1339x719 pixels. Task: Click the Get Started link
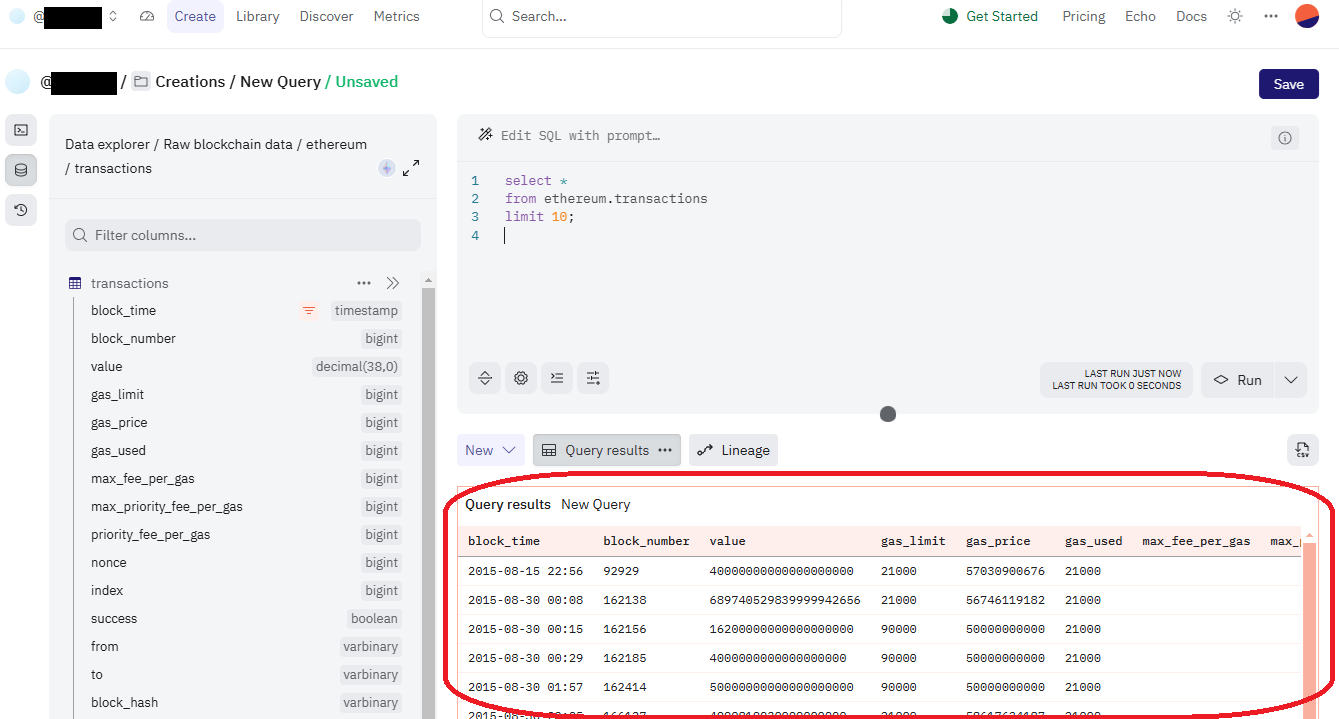tap(990, 16)
